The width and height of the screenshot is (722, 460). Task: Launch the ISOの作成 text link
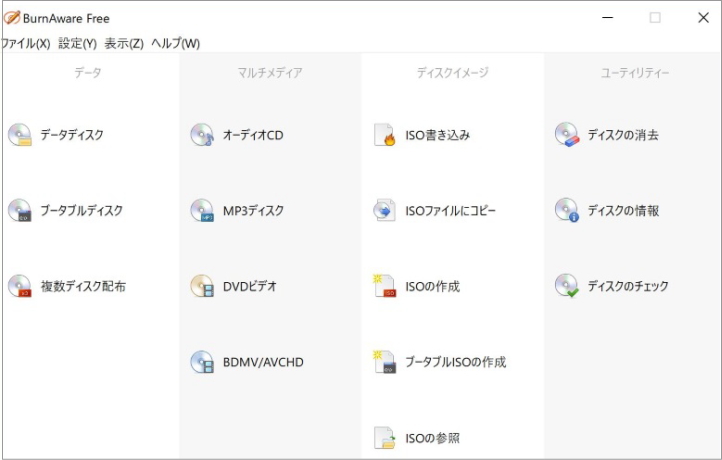point(432,287)
